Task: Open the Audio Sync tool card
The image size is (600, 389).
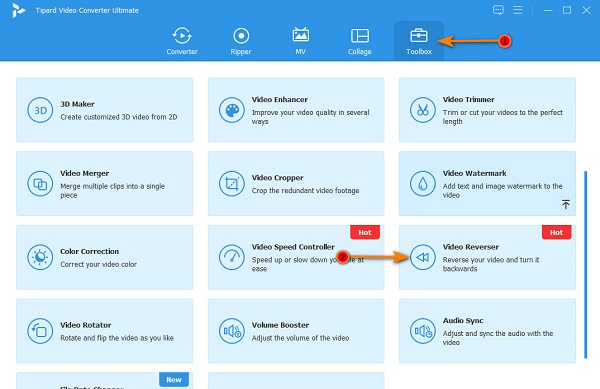Action: point(487,331)
